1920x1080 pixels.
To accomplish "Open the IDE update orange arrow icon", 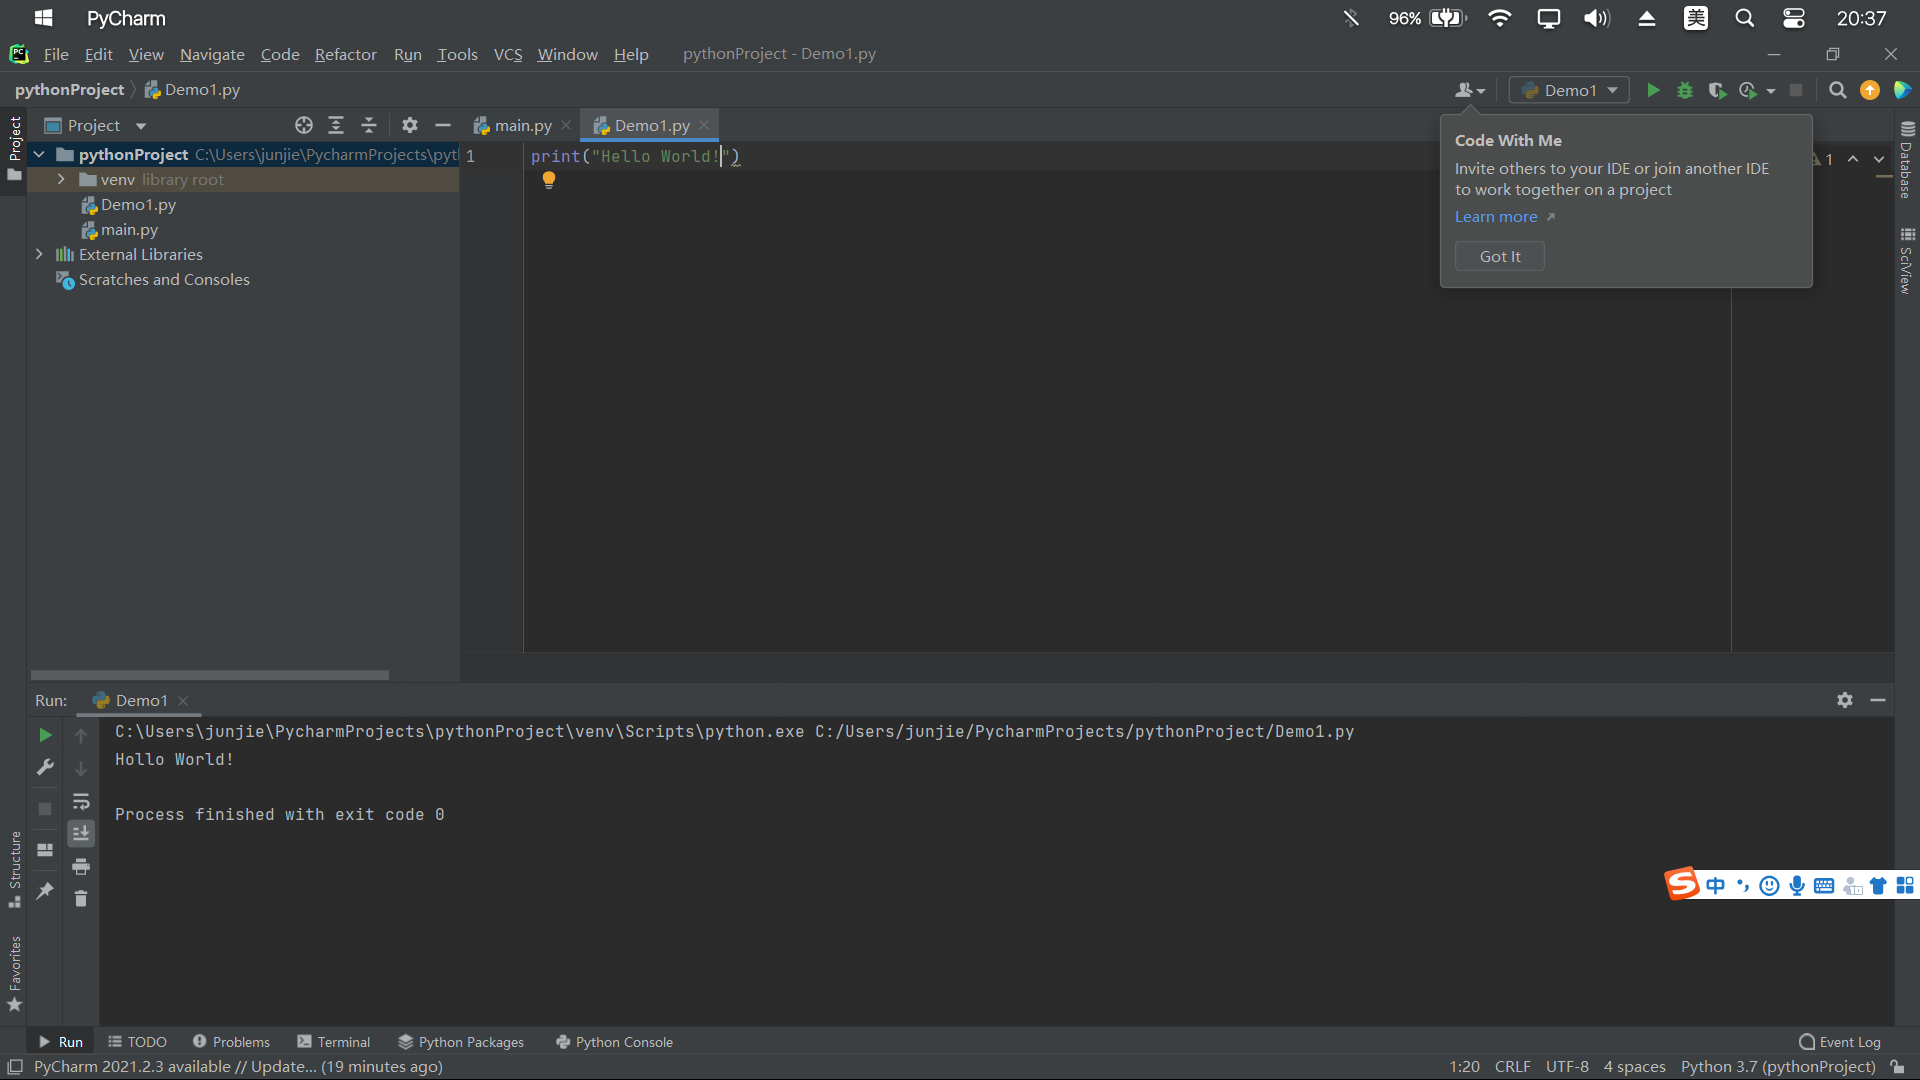I will [1869, 90].
